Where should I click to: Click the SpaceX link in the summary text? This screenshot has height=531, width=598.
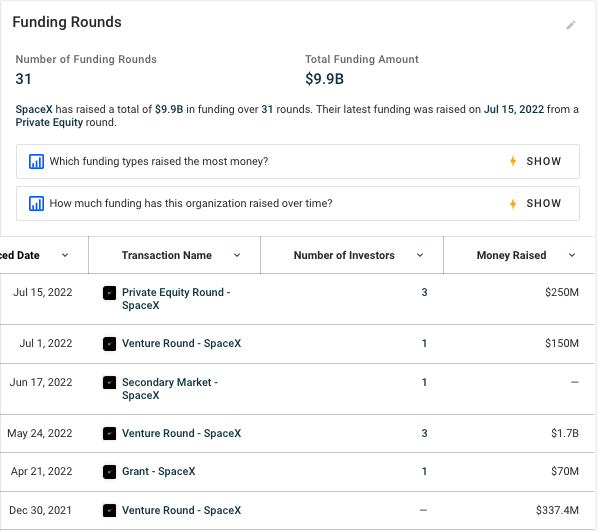tap(34, 109)
